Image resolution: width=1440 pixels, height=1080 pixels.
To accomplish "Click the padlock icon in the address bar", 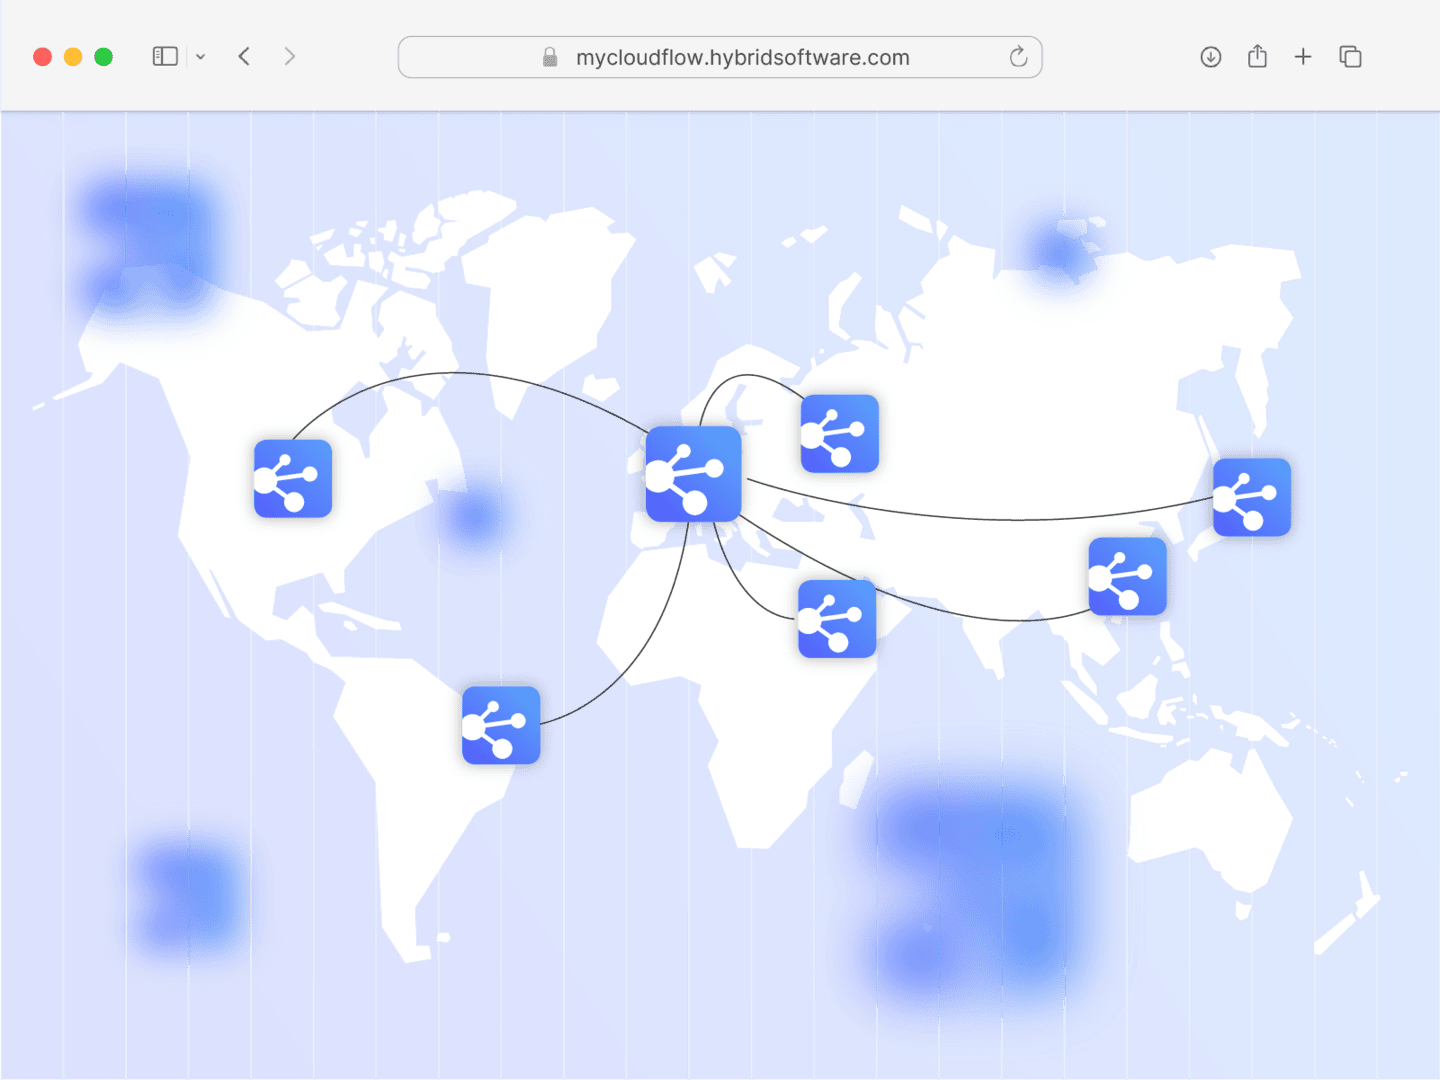I will tap(550, 57).
